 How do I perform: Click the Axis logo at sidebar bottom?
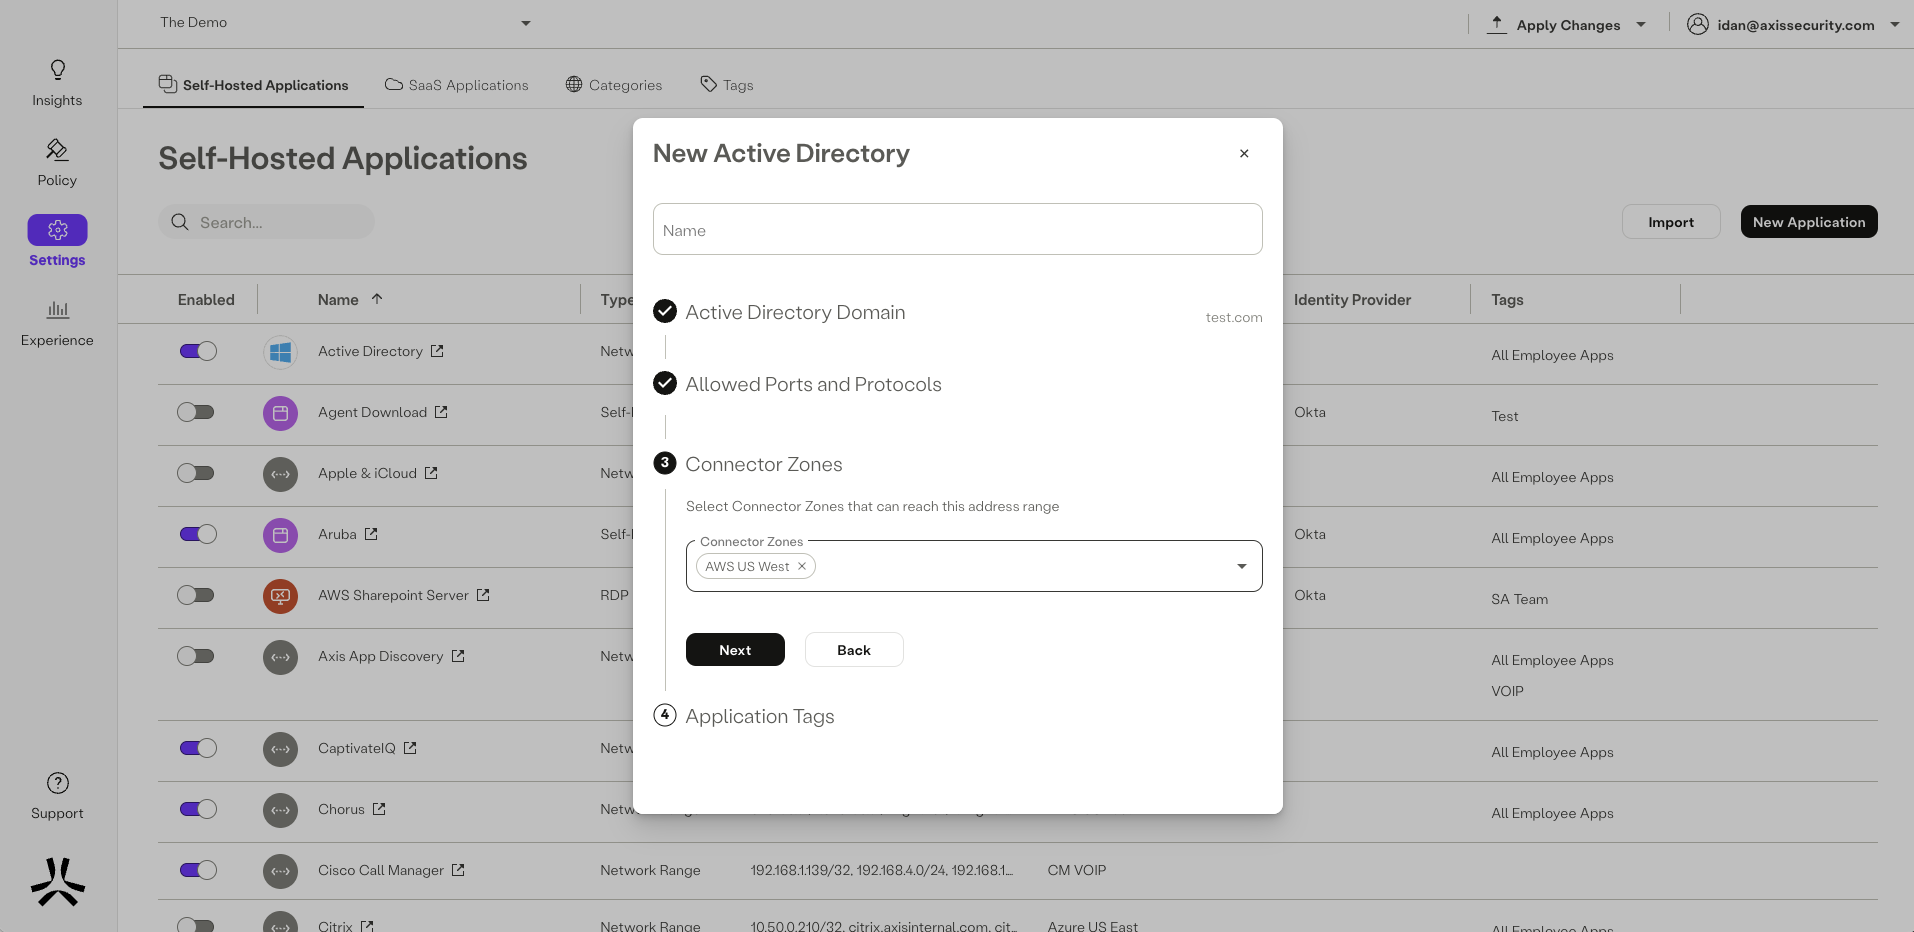click(x=58, y=881)
